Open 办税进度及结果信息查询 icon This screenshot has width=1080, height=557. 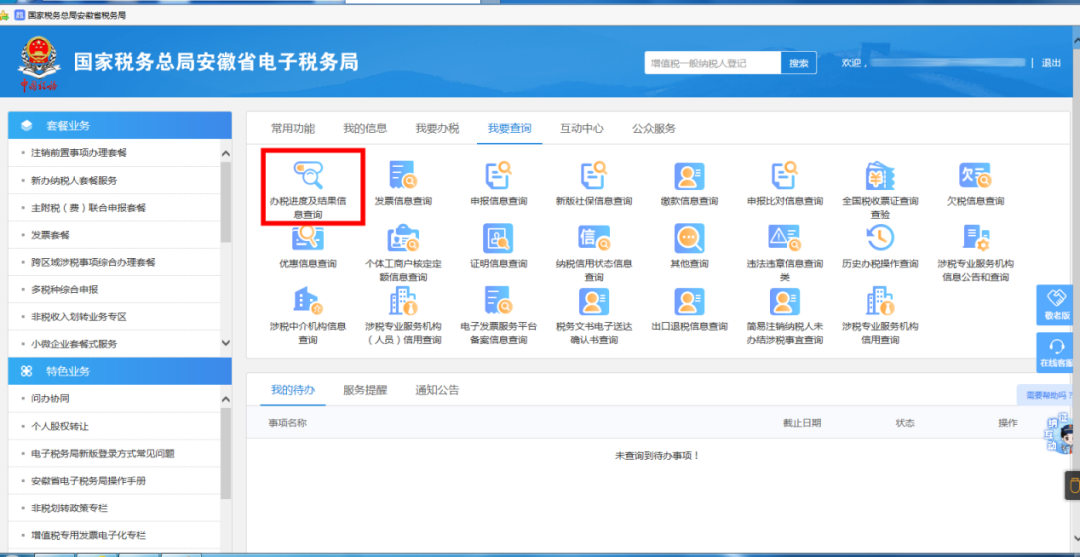point(308,175)
